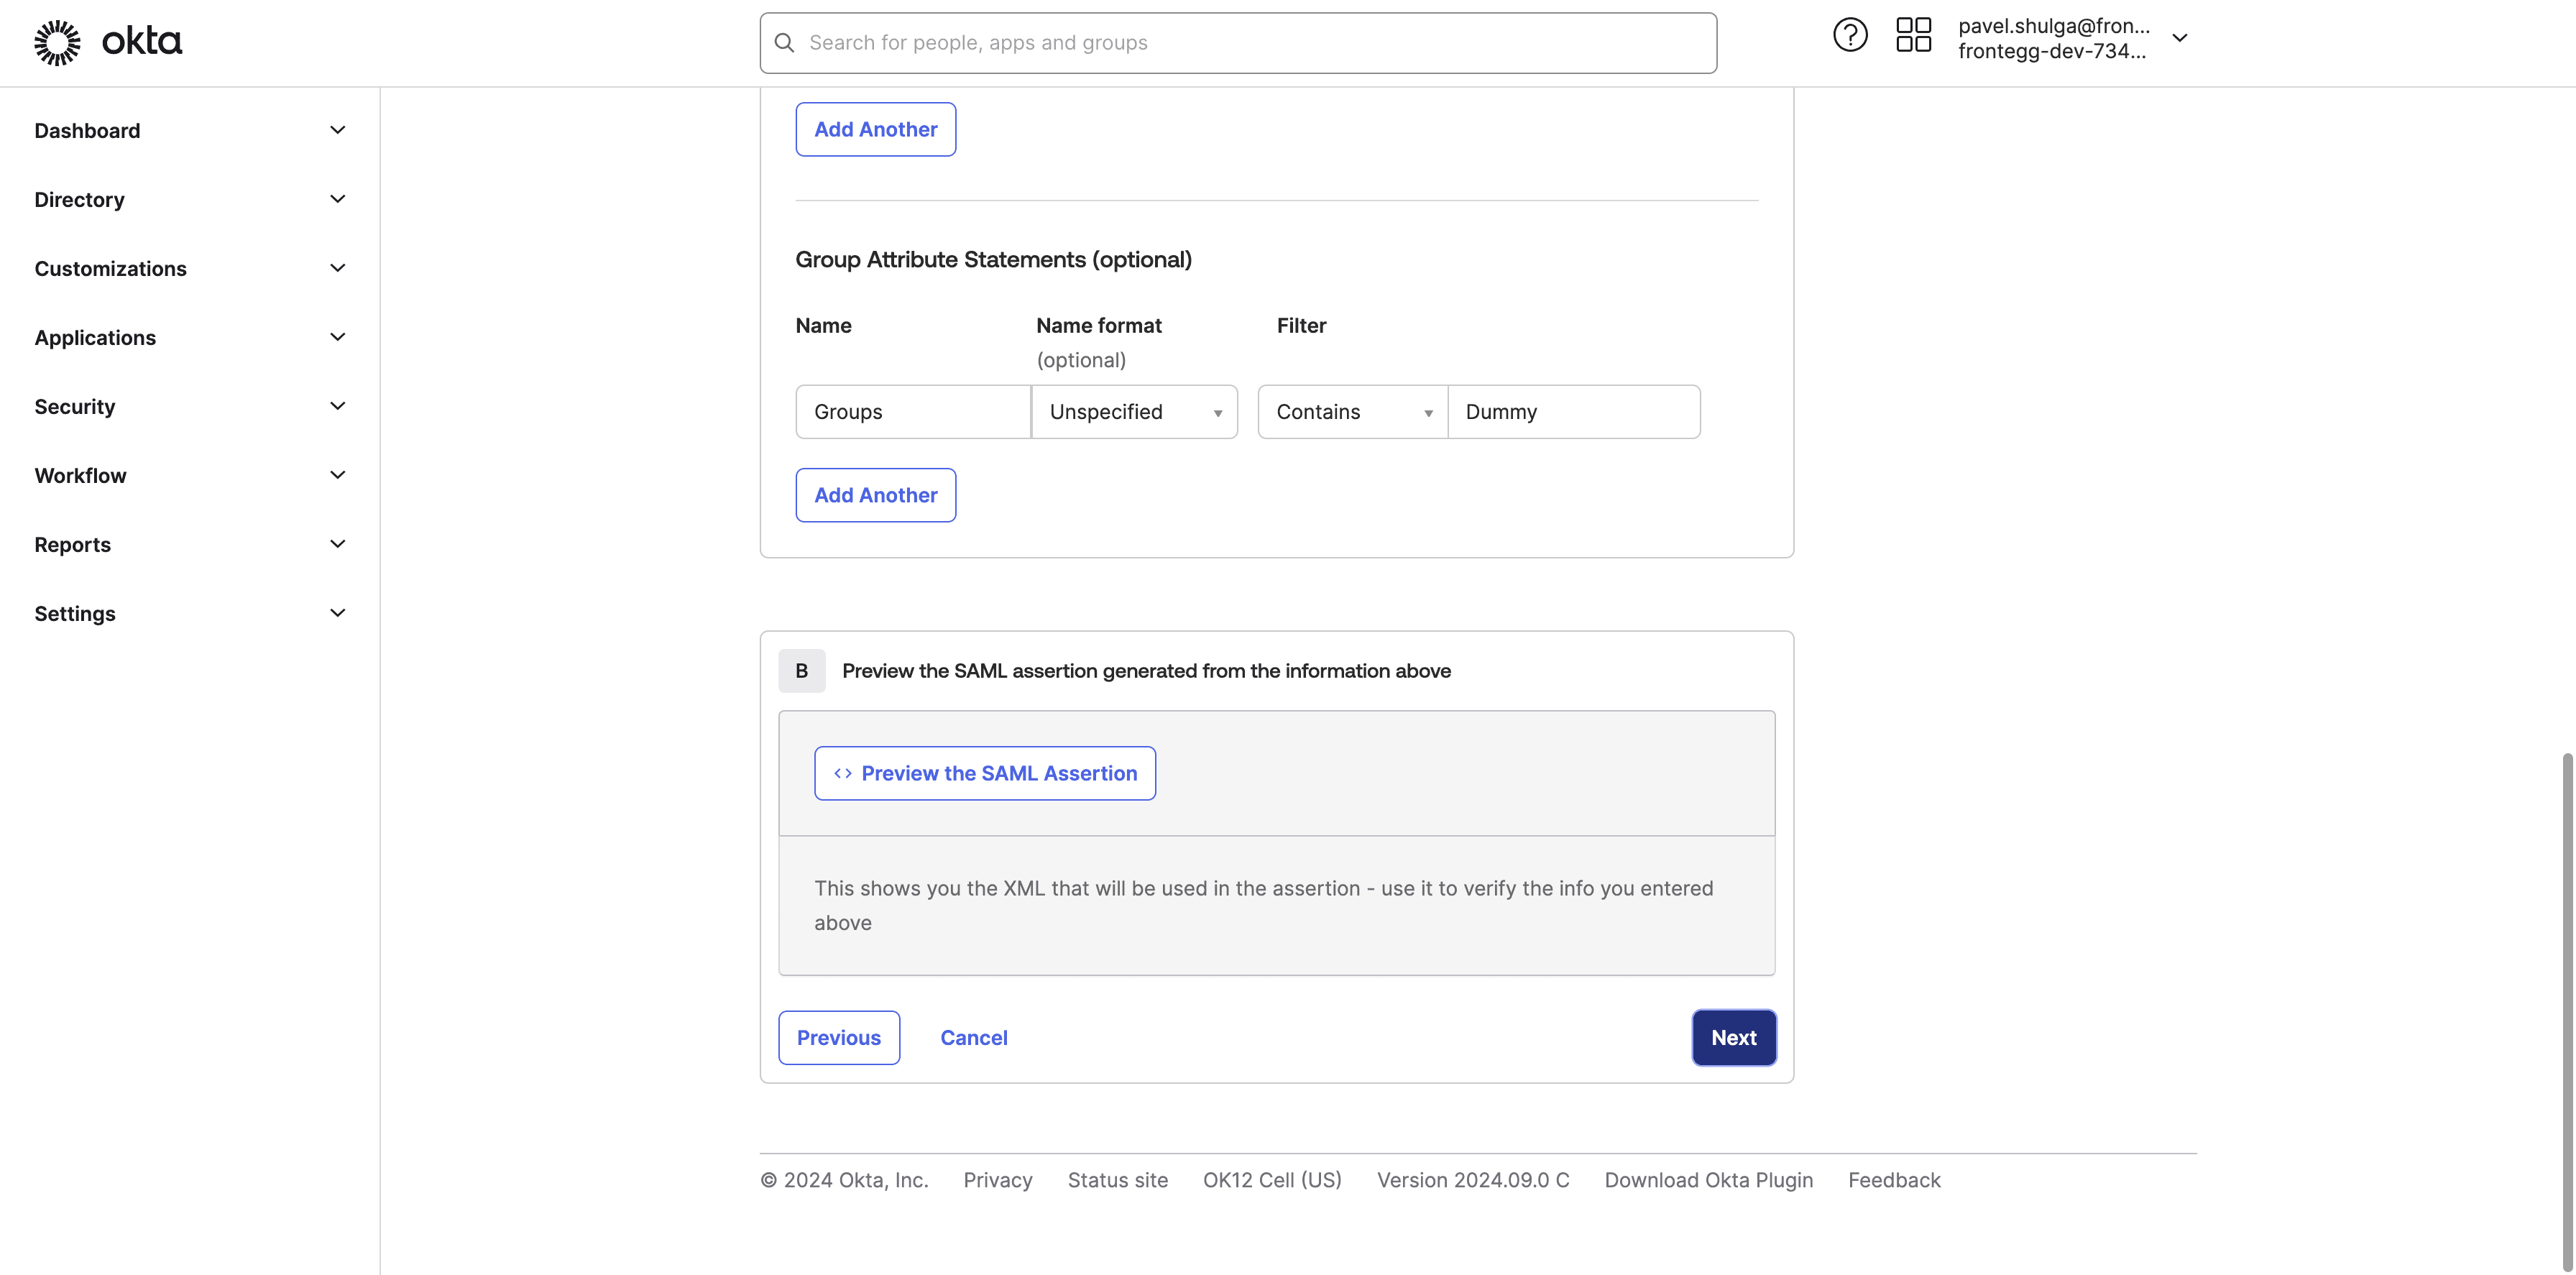Image resolution: width=2576 pixels, height=1275 pixels.
Task: Open the apps grid icon
Action: pos(1913,35)
